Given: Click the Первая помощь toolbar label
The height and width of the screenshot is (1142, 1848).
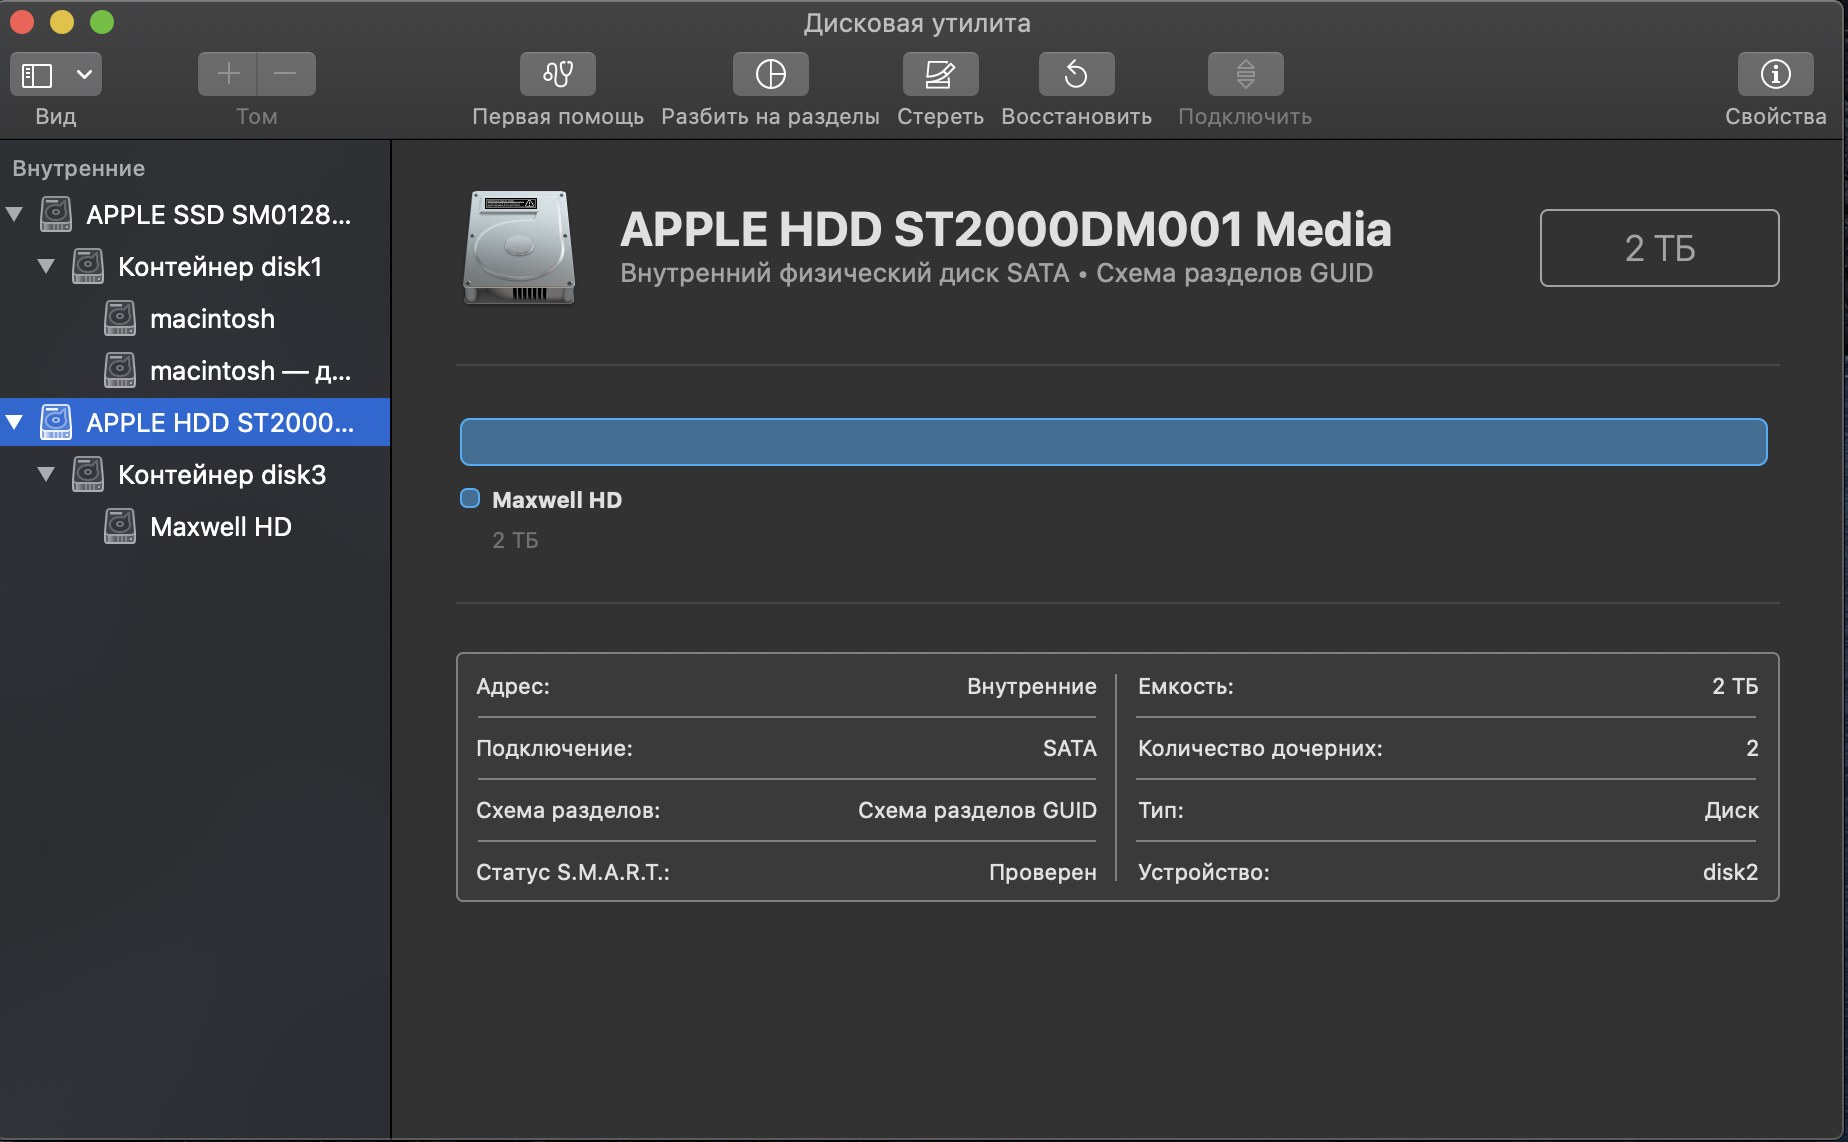Looking at the screenshot, I should coord(558,116).
